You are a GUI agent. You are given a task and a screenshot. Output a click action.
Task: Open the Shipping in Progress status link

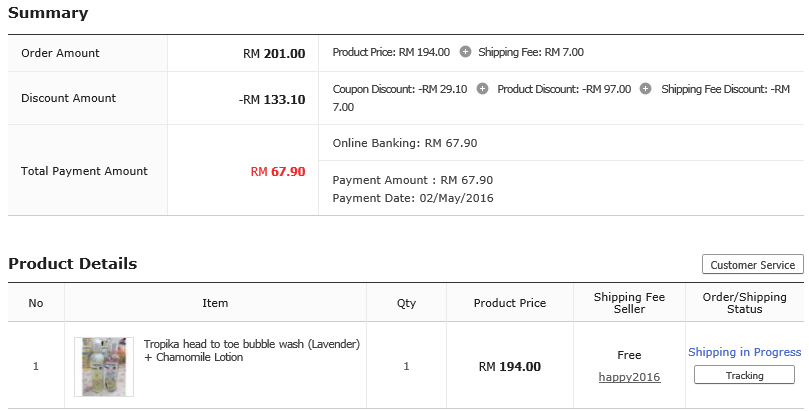tap(744, 352)
